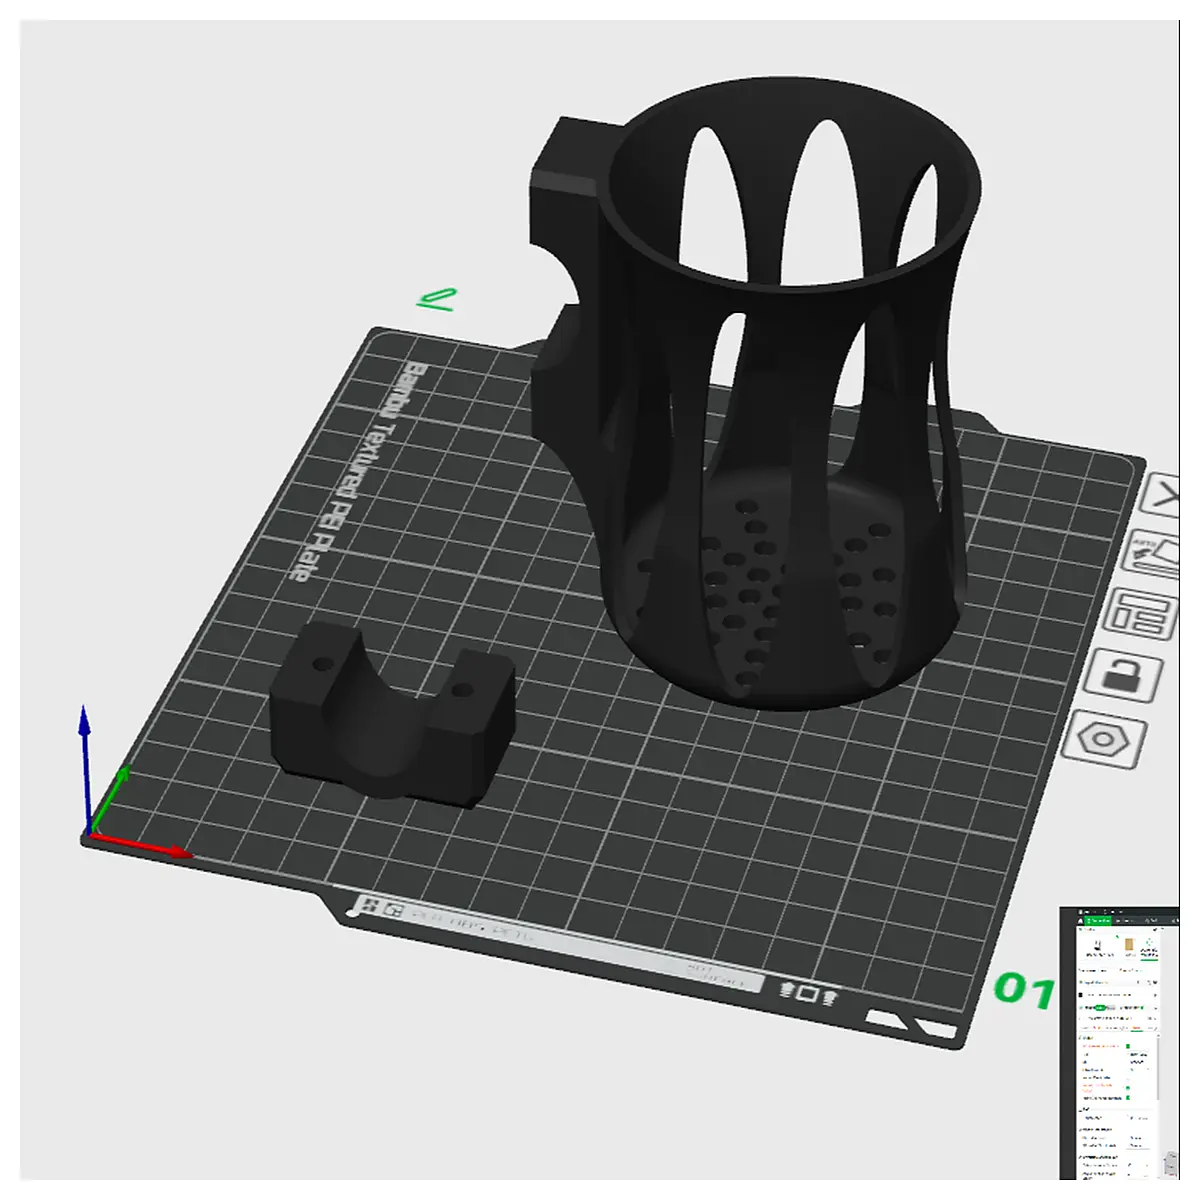
Task: Open the settings panel thumbnail inset
Action: (1119, 1043)
